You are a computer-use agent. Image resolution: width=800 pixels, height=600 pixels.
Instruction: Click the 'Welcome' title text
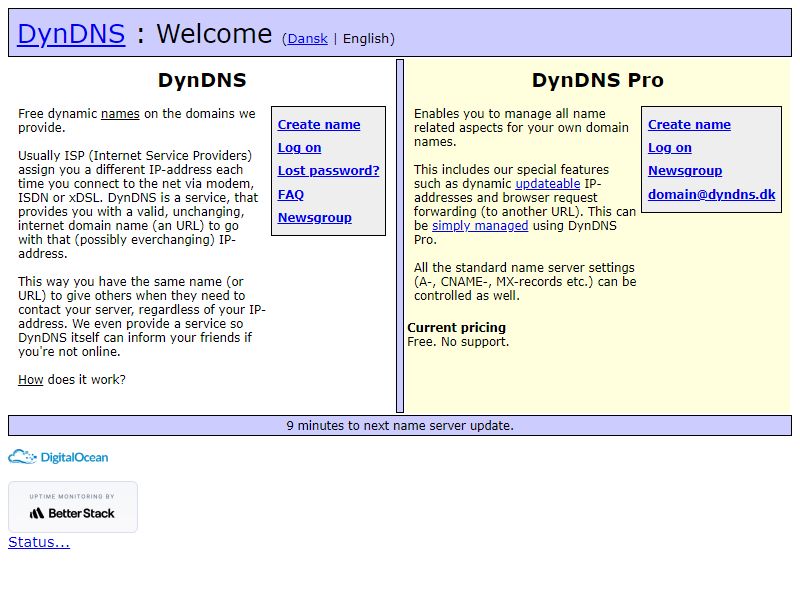coord(214,34)
